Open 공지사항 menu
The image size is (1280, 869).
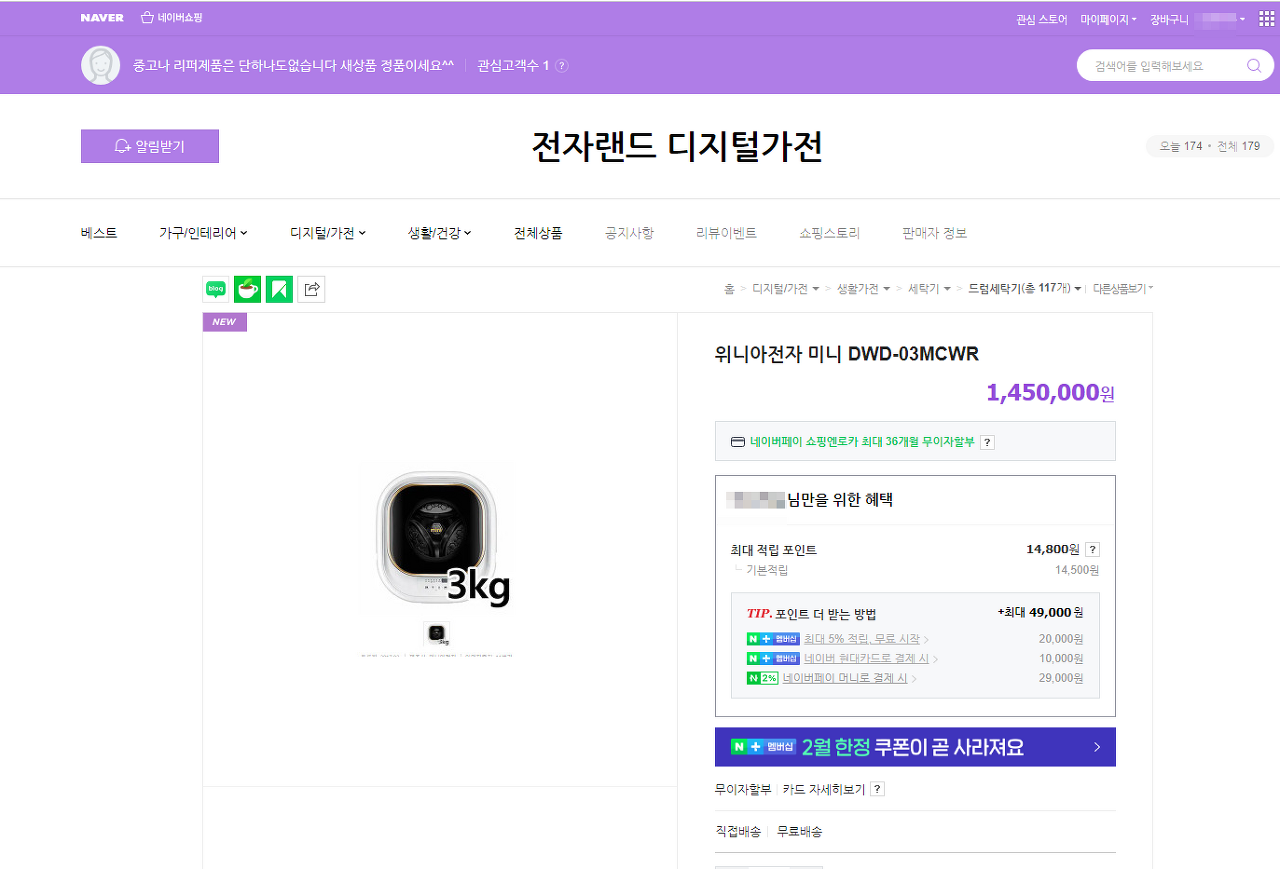pos(629,233)
